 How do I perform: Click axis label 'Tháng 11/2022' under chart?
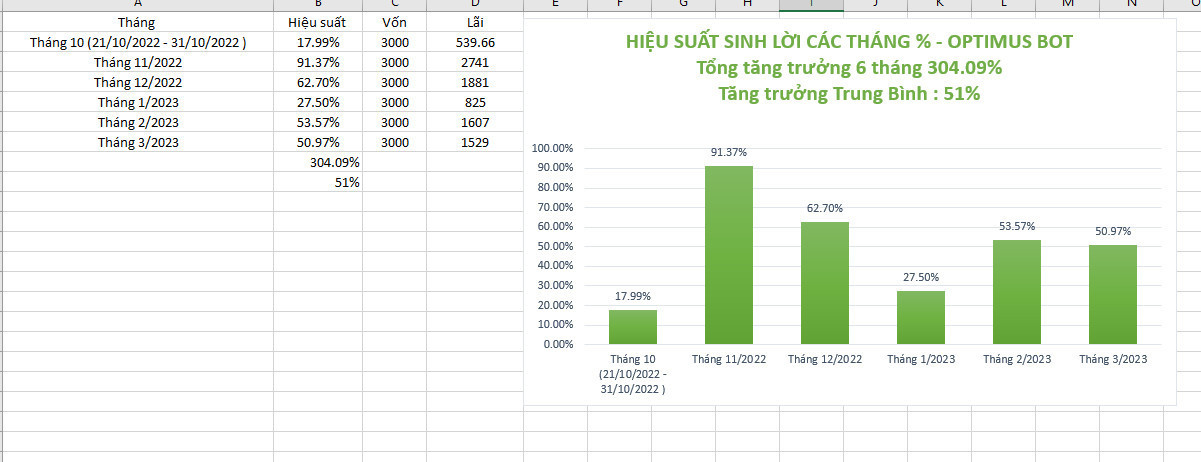(729, 359)
